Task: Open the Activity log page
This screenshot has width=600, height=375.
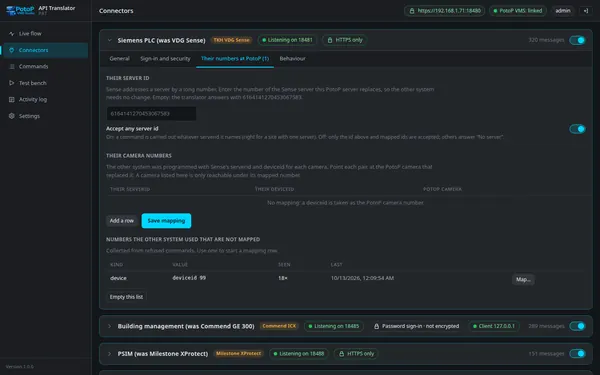Action: click(45, 99)
